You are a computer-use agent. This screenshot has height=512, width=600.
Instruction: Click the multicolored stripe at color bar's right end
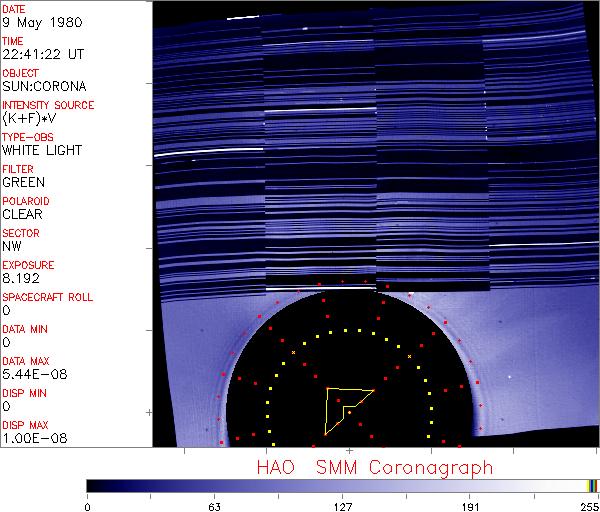coord(592,485)
